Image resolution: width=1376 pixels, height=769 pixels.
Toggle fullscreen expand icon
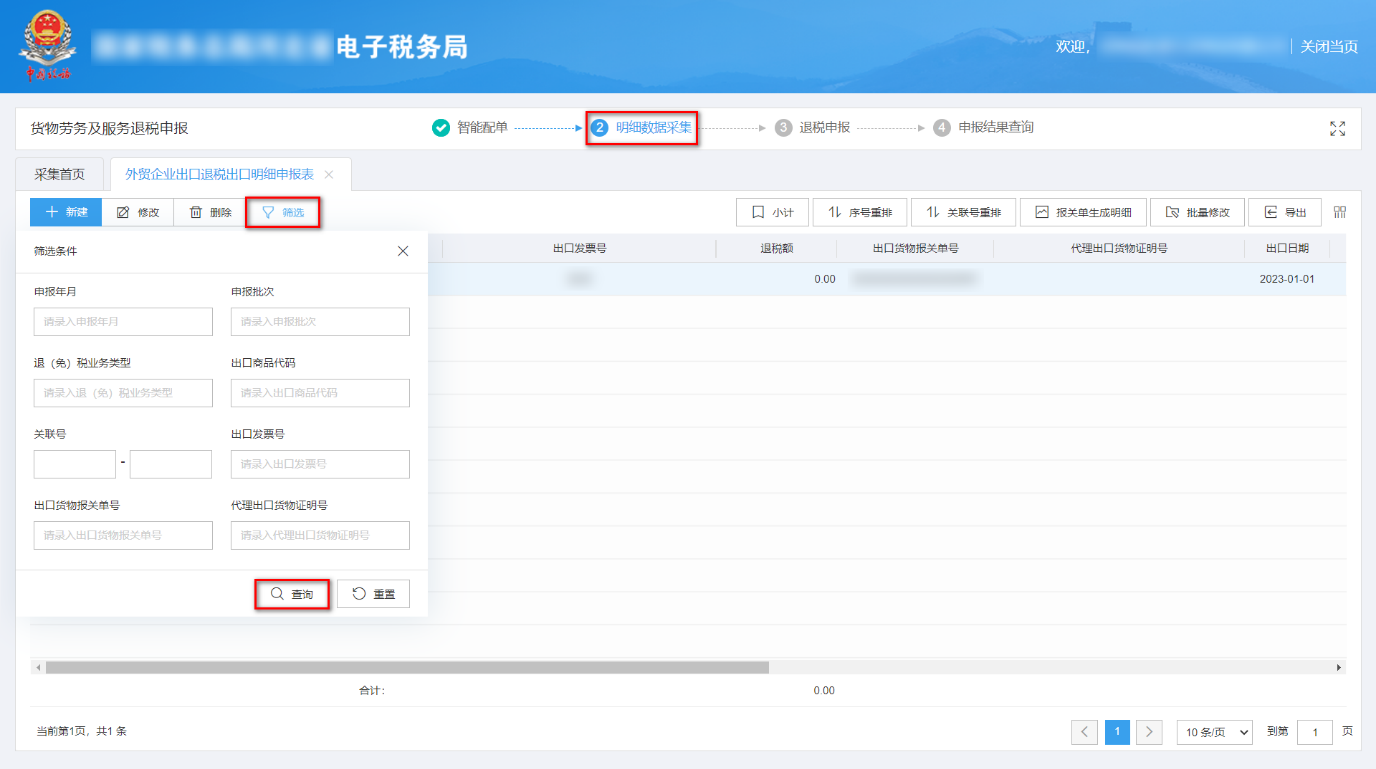coord(1337,129)
